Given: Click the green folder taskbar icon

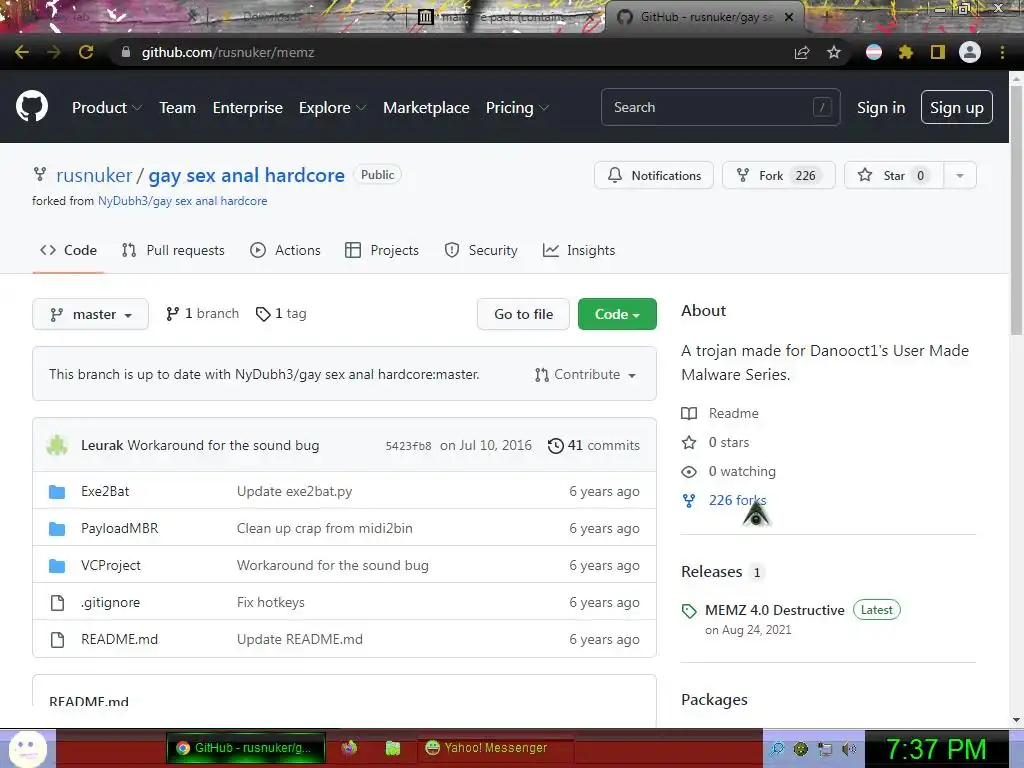Looking at the screenshot, I should point(392,748).
